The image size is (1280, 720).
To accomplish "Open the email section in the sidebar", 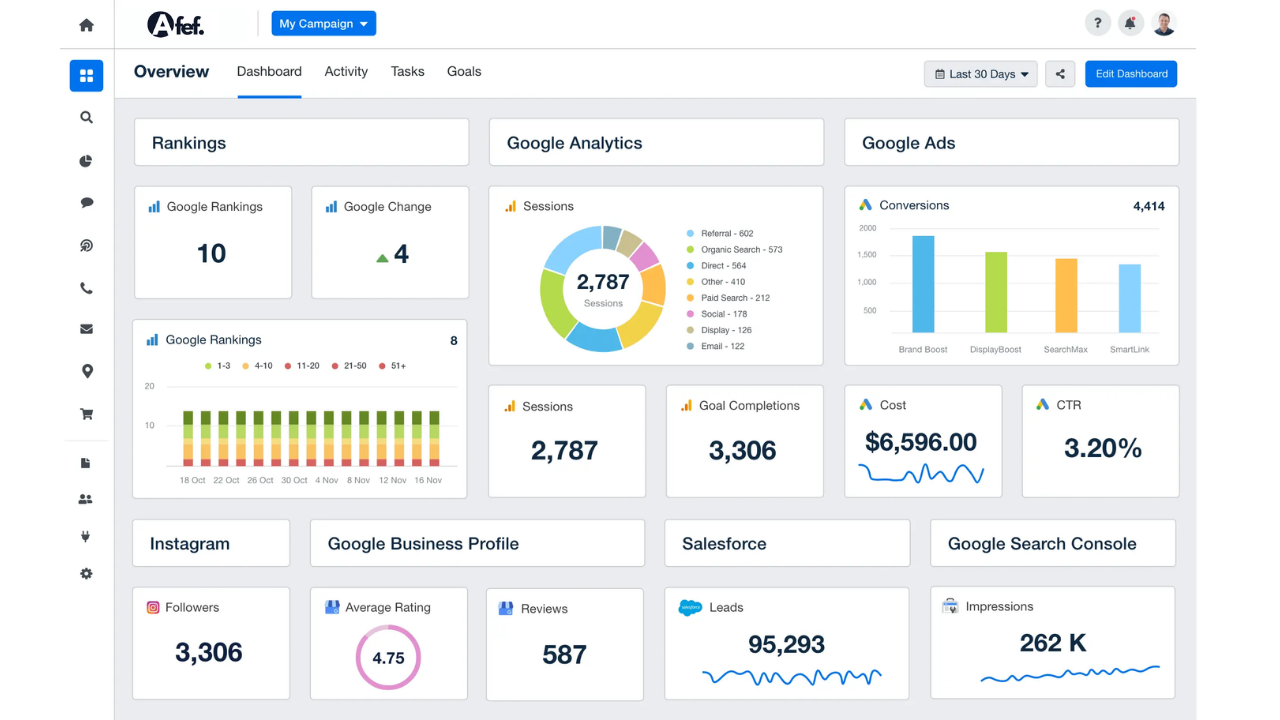I will (86, 328).
